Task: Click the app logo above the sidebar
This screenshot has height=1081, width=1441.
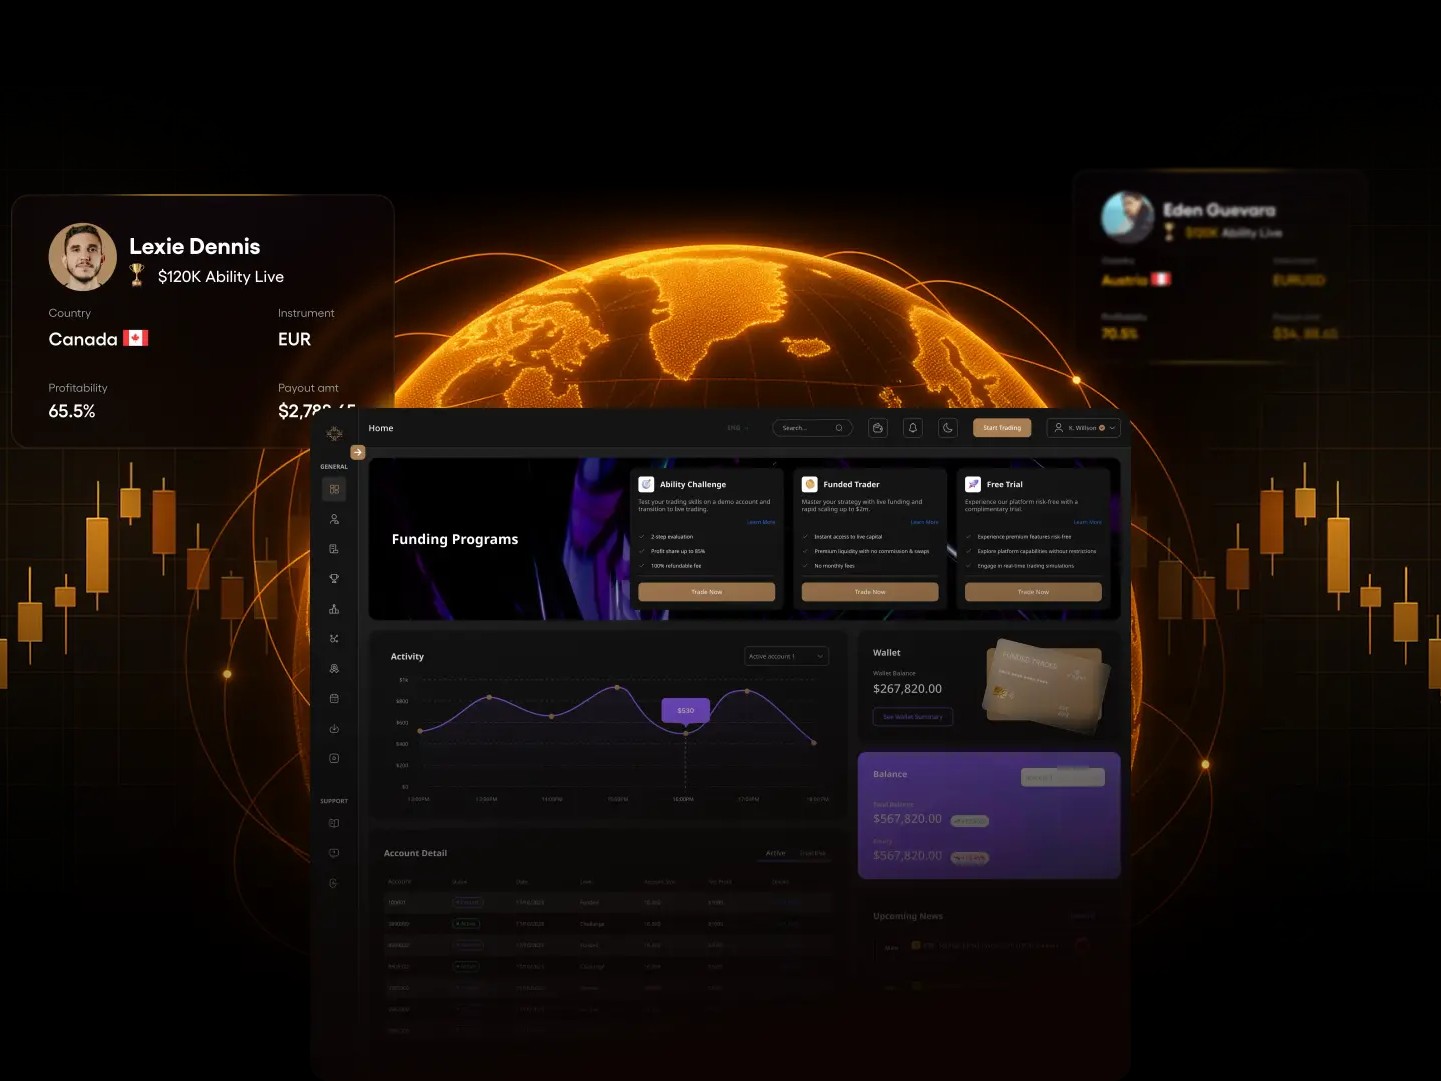Action: (x=334, y=432)
